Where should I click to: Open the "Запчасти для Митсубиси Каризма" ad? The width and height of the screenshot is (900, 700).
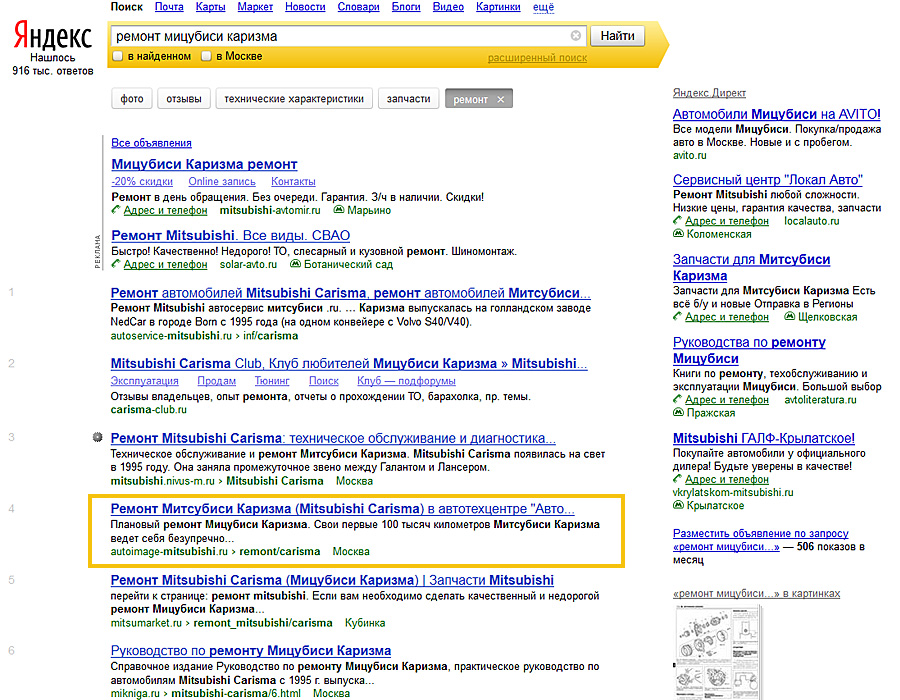tap(751, 267)
